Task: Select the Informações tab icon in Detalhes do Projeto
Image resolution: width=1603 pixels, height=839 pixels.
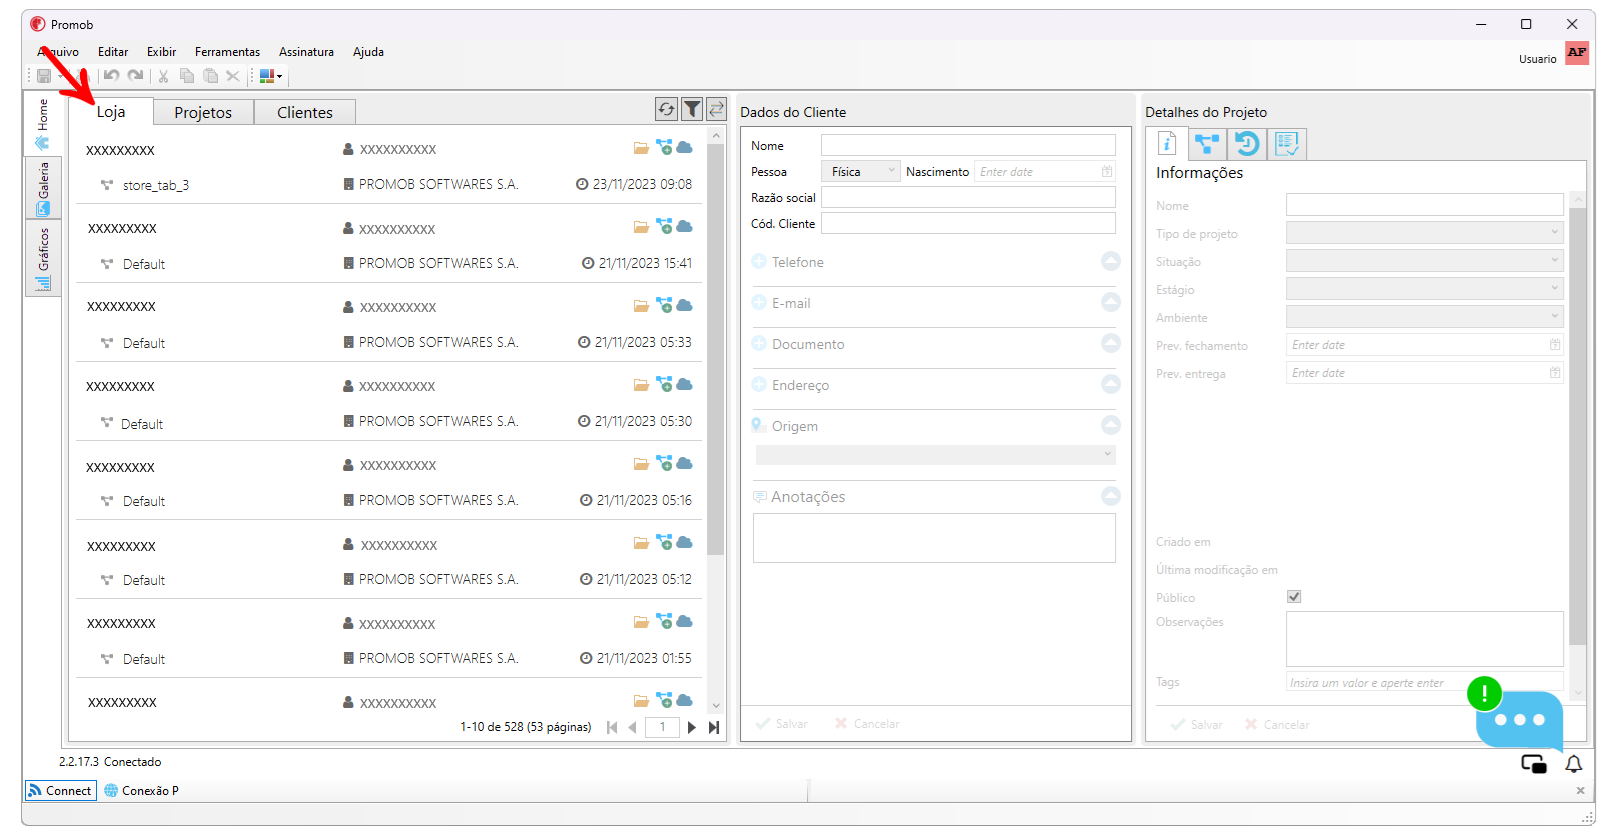Action: click(1167, 144)
